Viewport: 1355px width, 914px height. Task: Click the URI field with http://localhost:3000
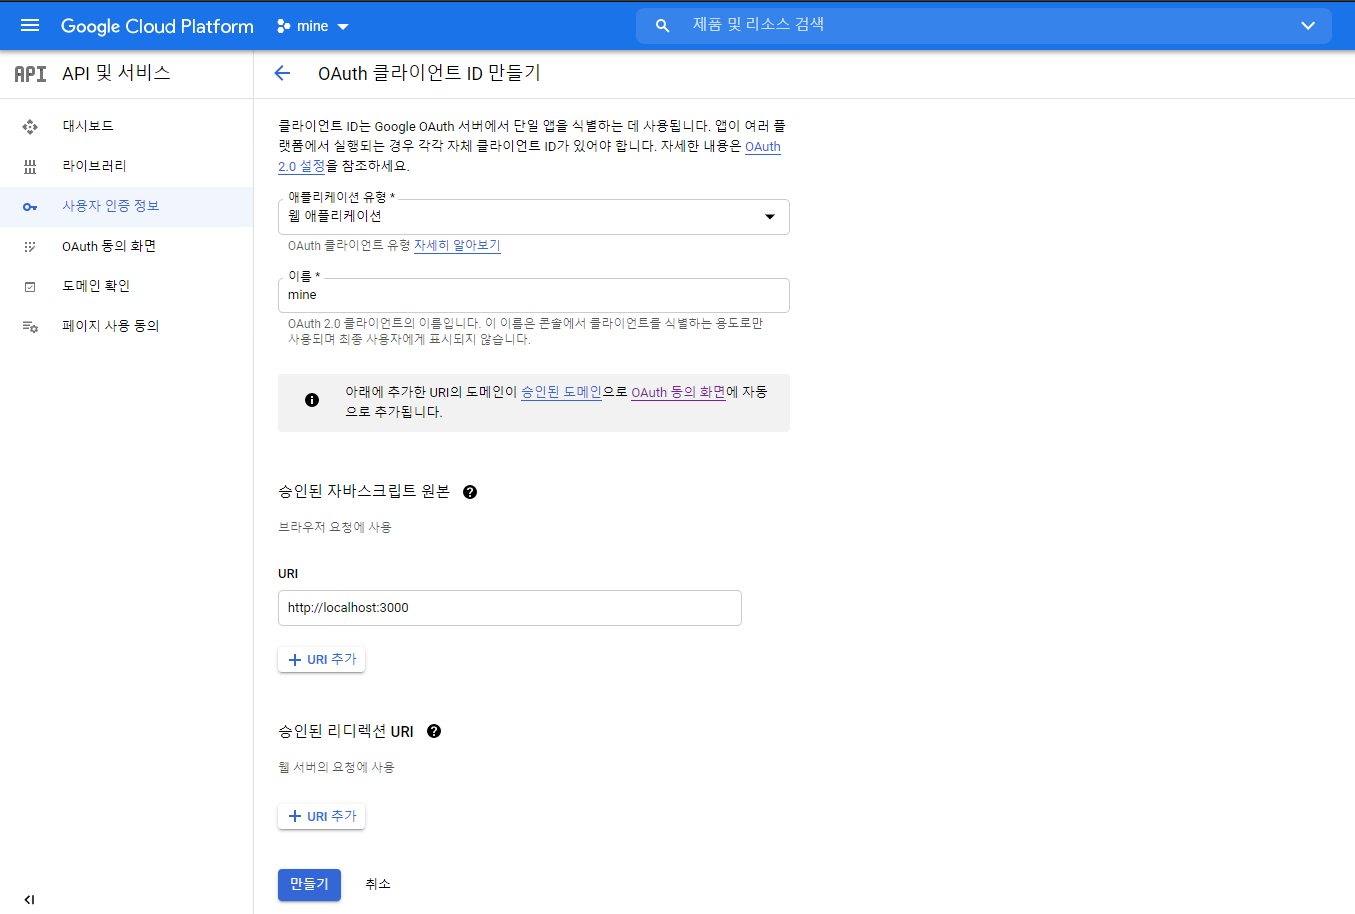pyautogui.click(x=510, y=608)
